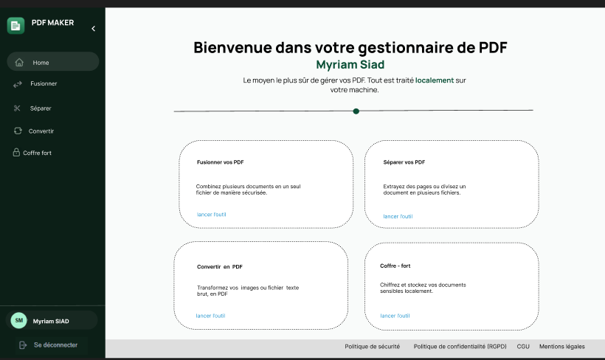Open Coffre fort from the sidebar
Viewport: 605px width, 360px height.
[37, 153]
